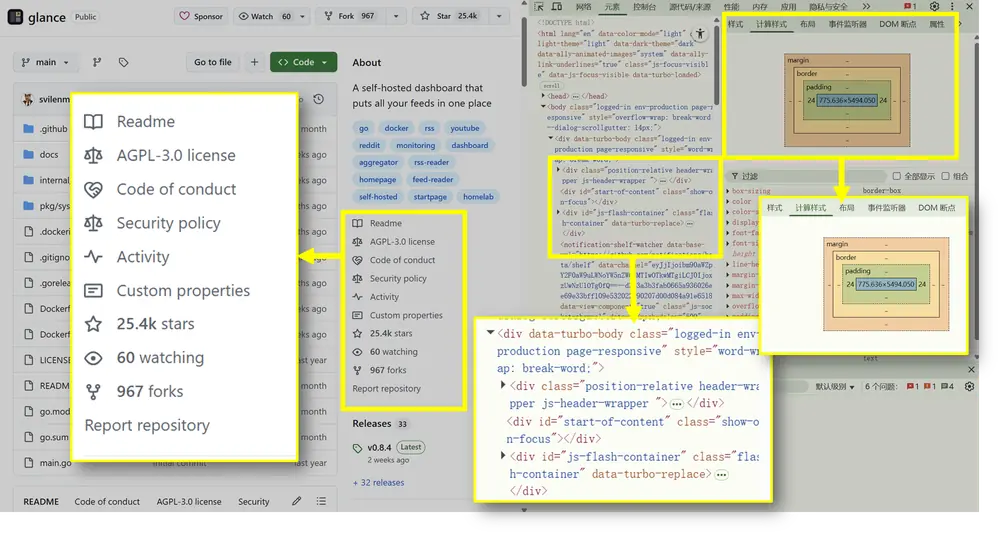Click the Watch eye button
Viewport: 1000px width, 534px height.
264,16
